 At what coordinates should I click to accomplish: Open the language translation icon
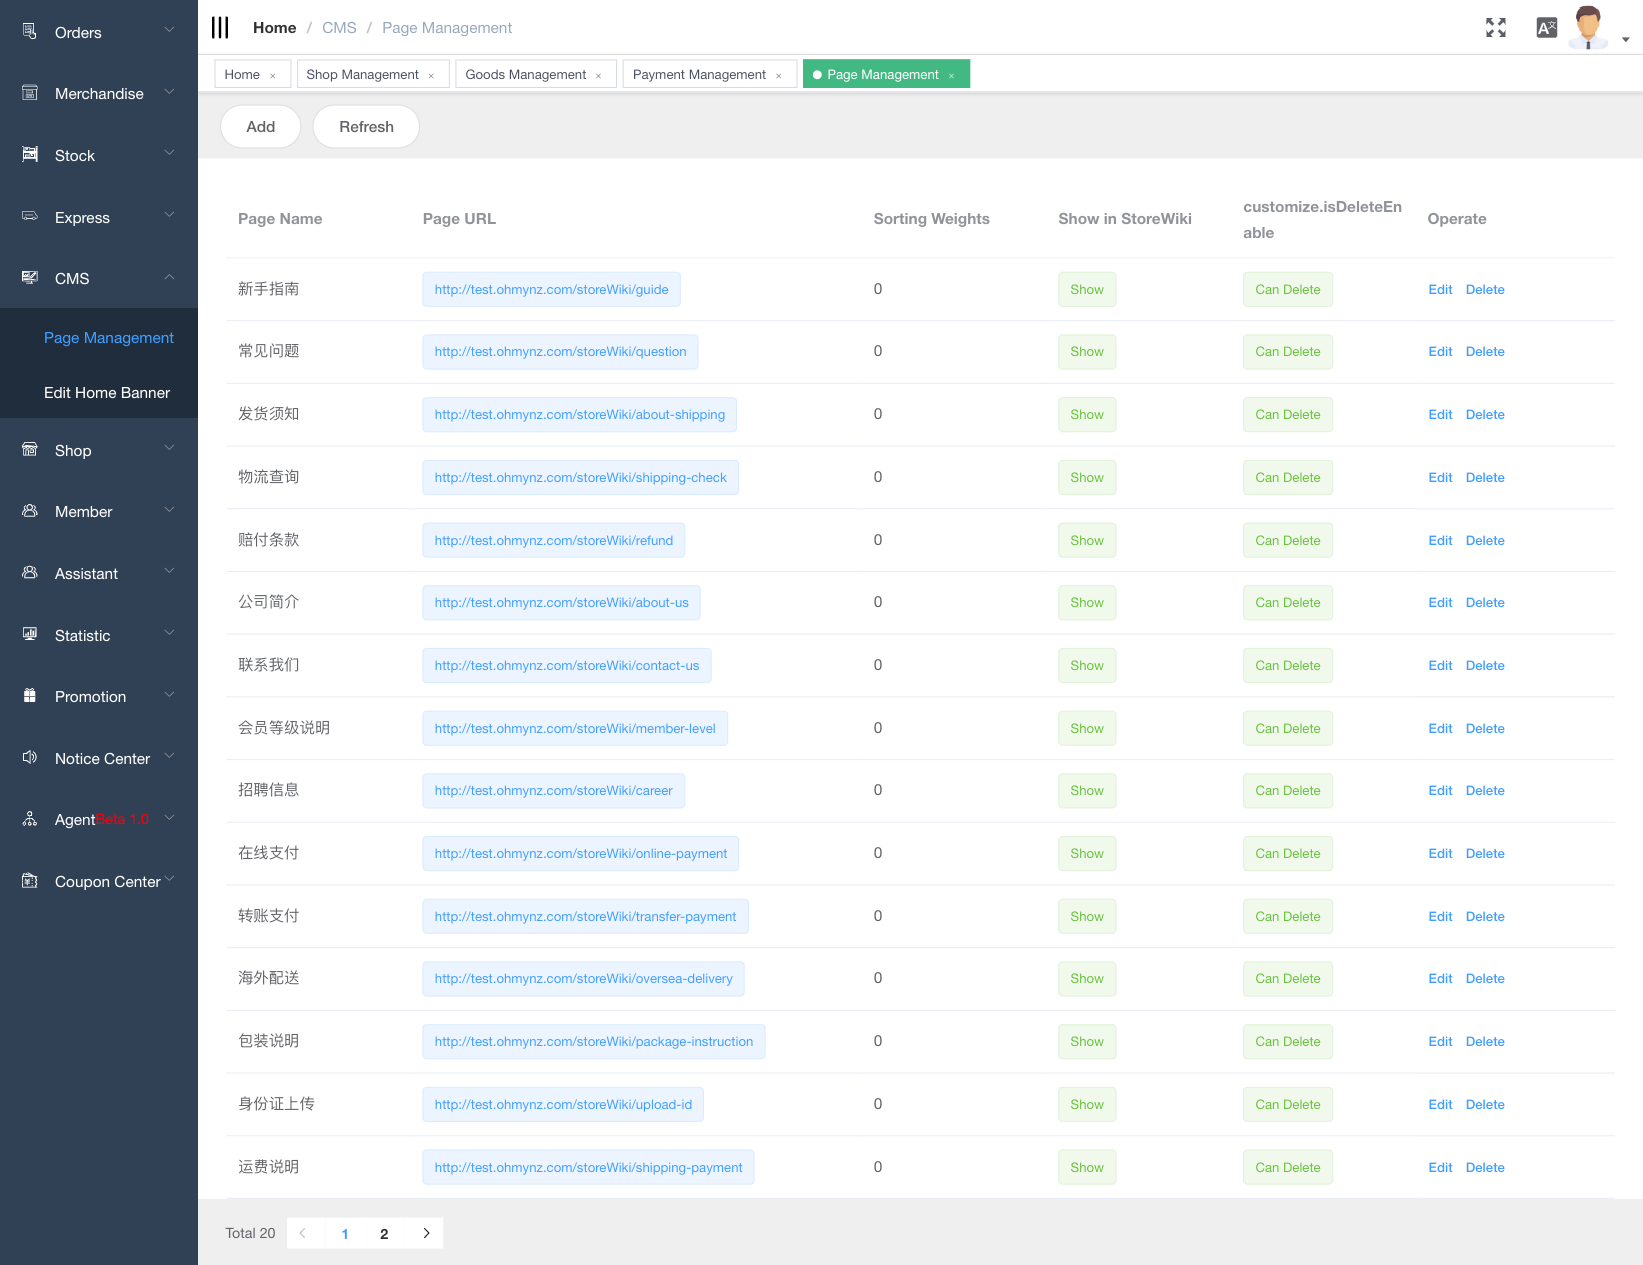(1546, 28)
